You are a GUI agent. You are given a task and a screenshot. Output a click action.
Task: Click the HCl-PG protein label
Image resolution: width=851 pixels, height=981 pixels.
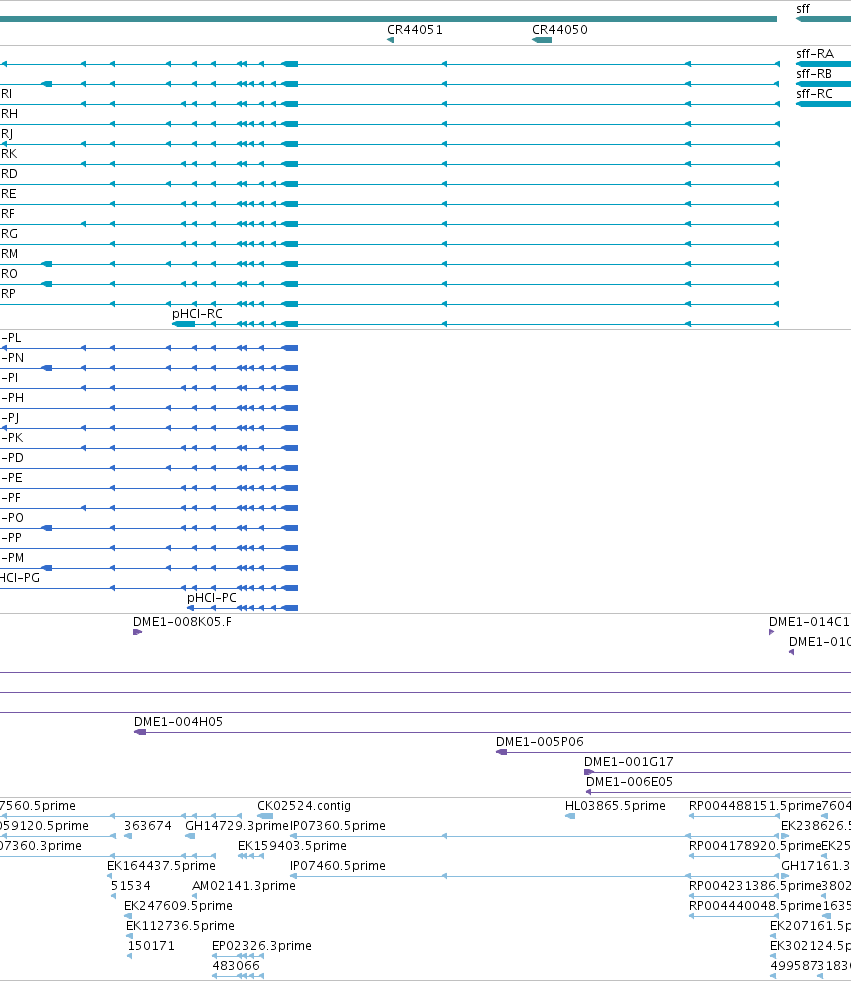[19, 578]
